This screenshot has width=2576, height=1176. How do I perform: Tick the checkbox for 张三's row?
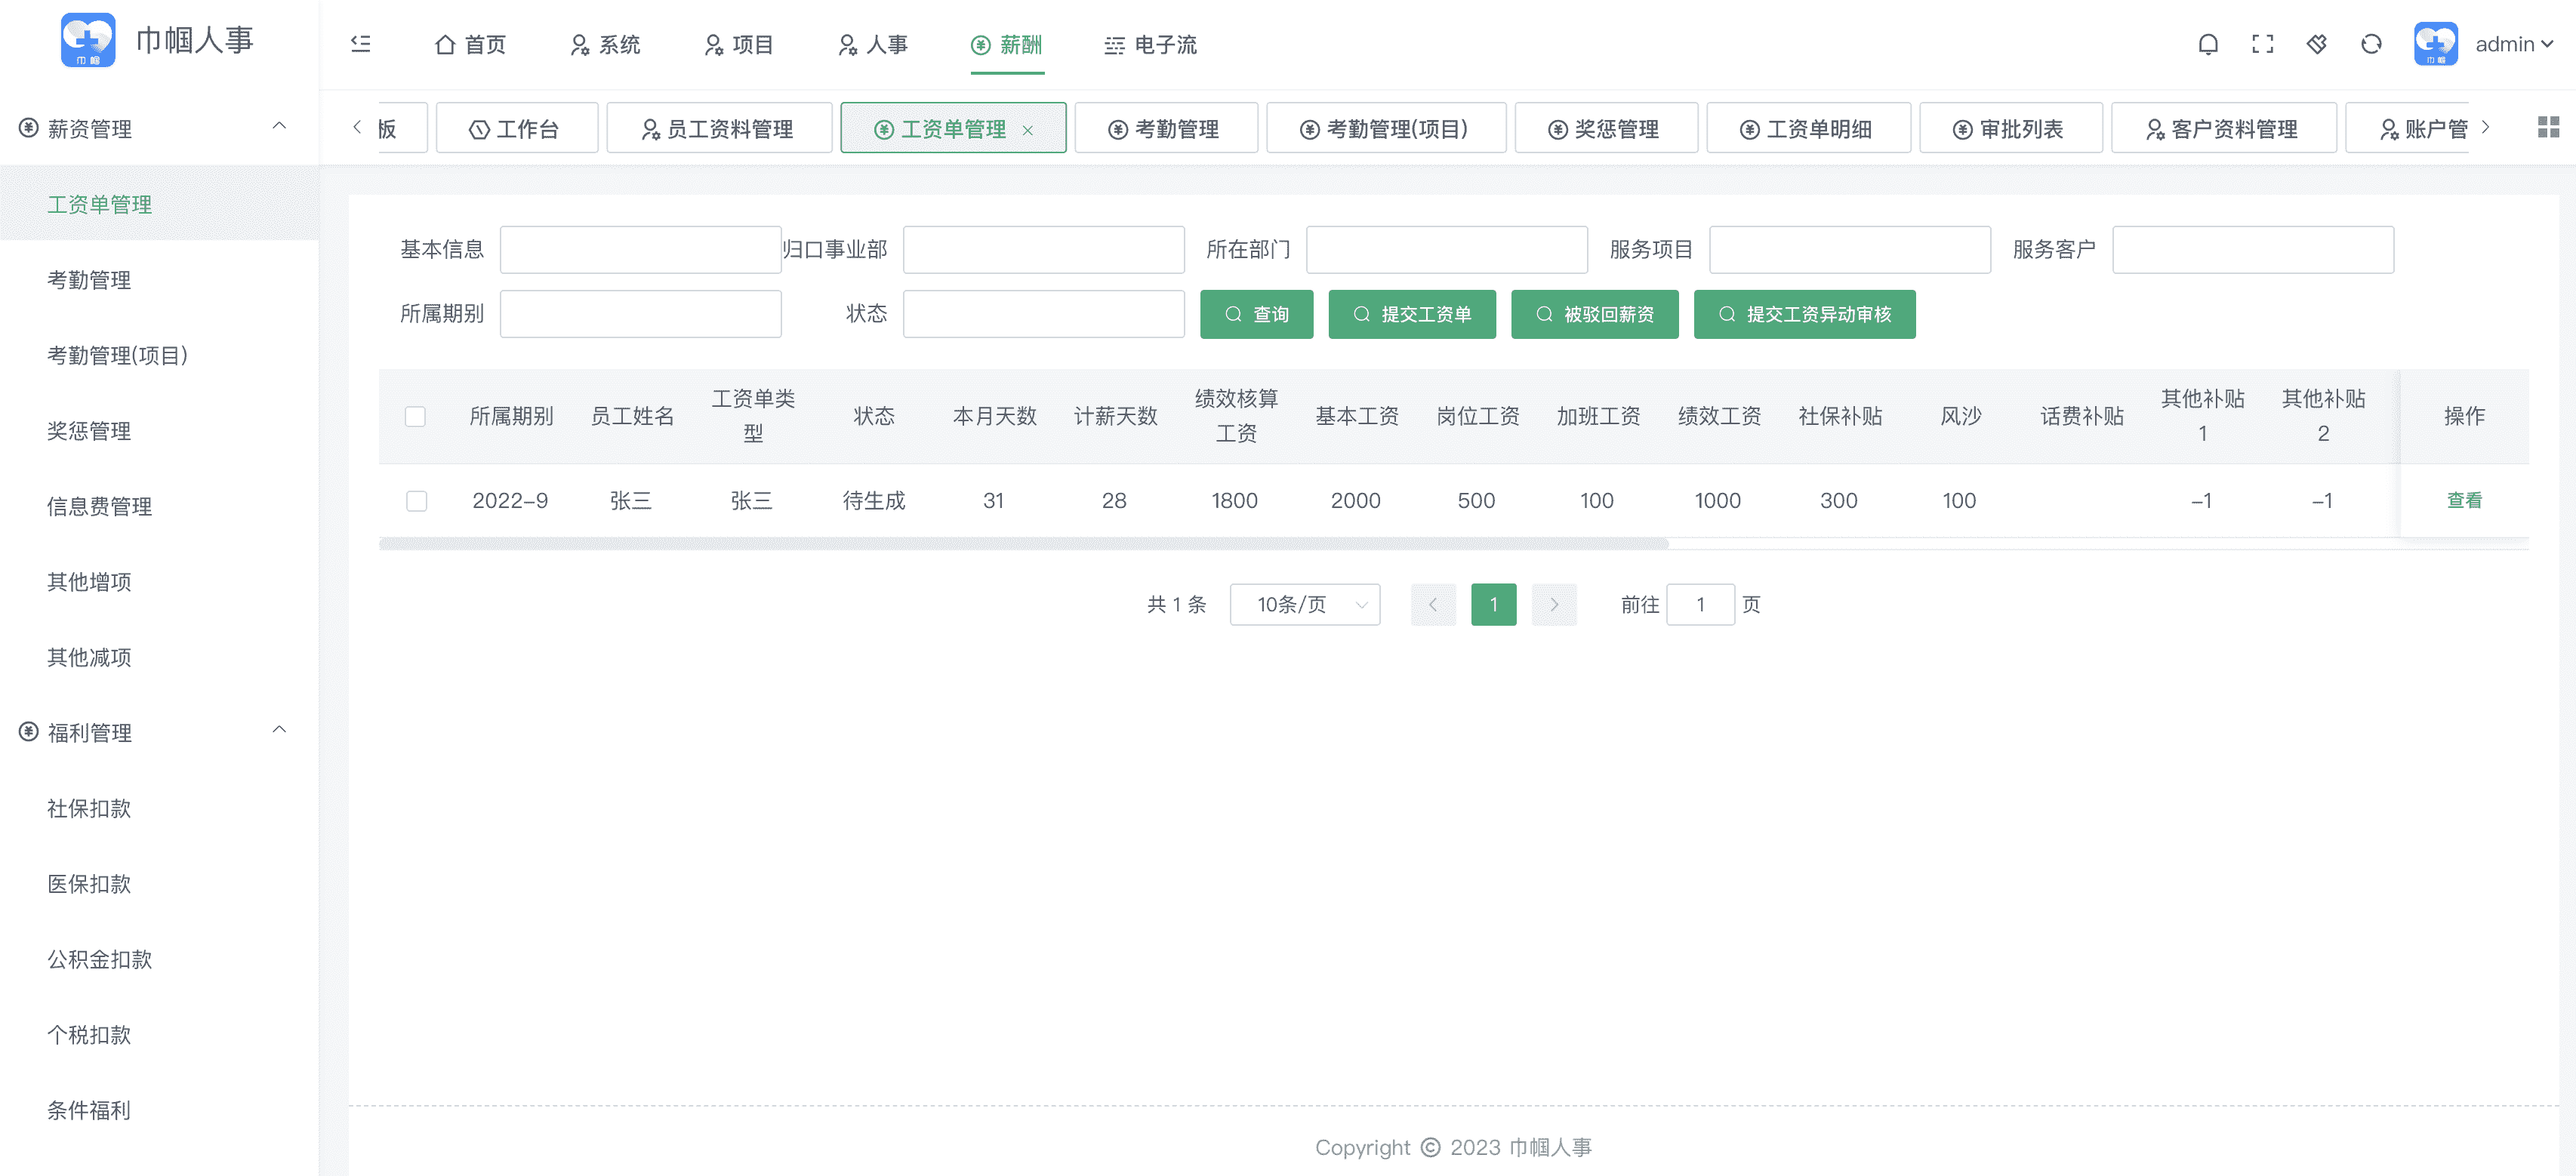pos(416,500)
